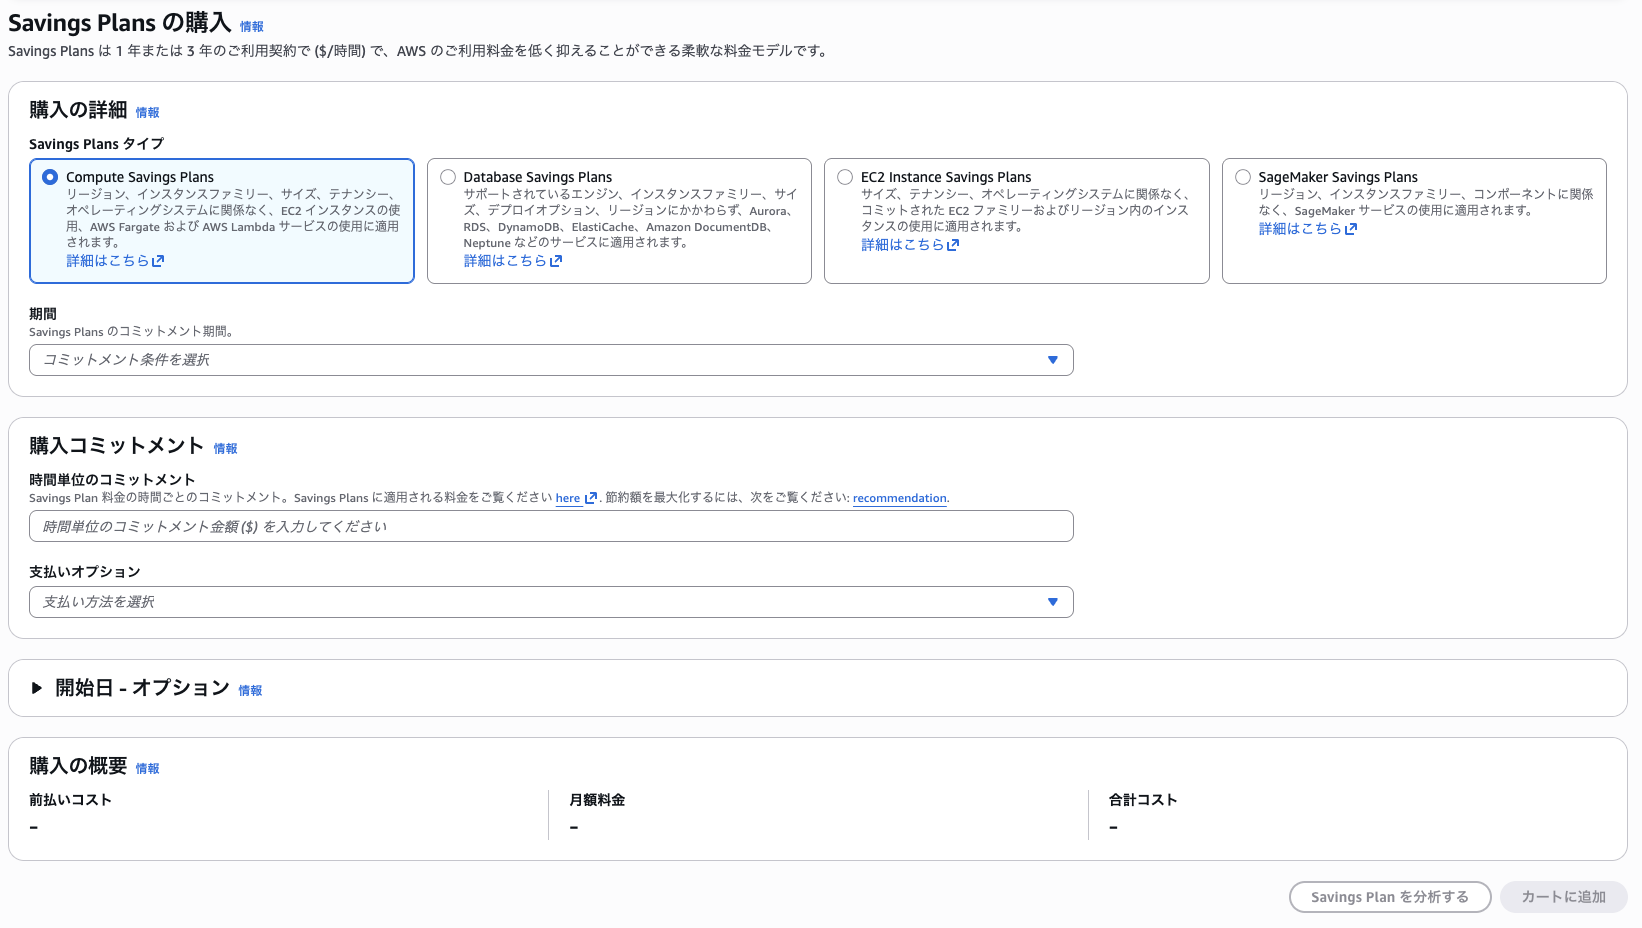The width and height of the screenshot is (1642, 928).
Task: Expand the 開始日 - オプション section
Action: [x=36, y=688]
